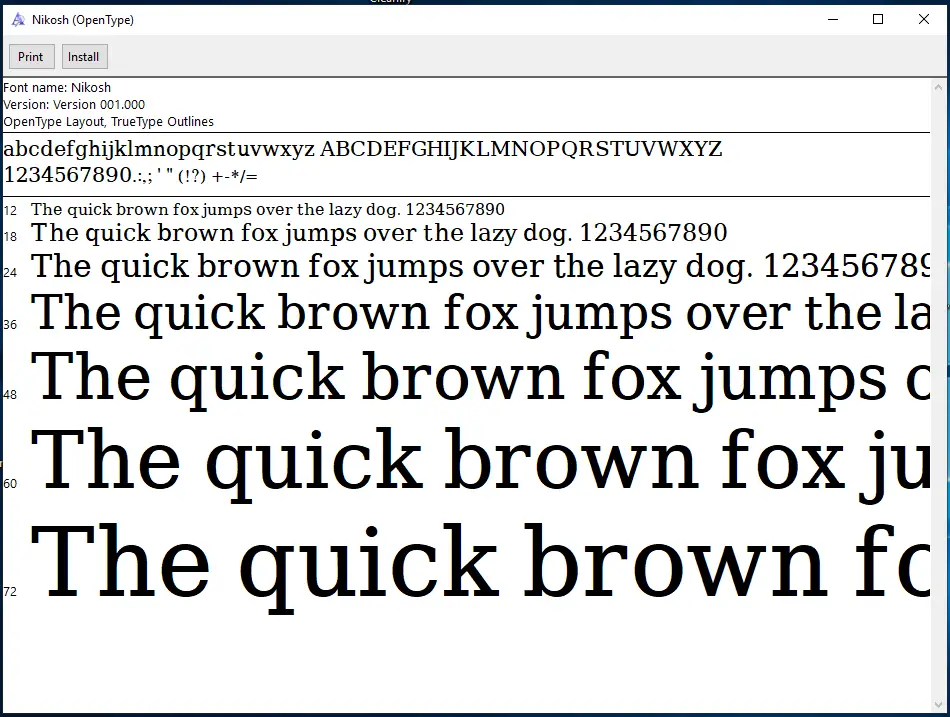
Task: Click the lowercase and uppercase alphabet sample line
Action: 363,149
